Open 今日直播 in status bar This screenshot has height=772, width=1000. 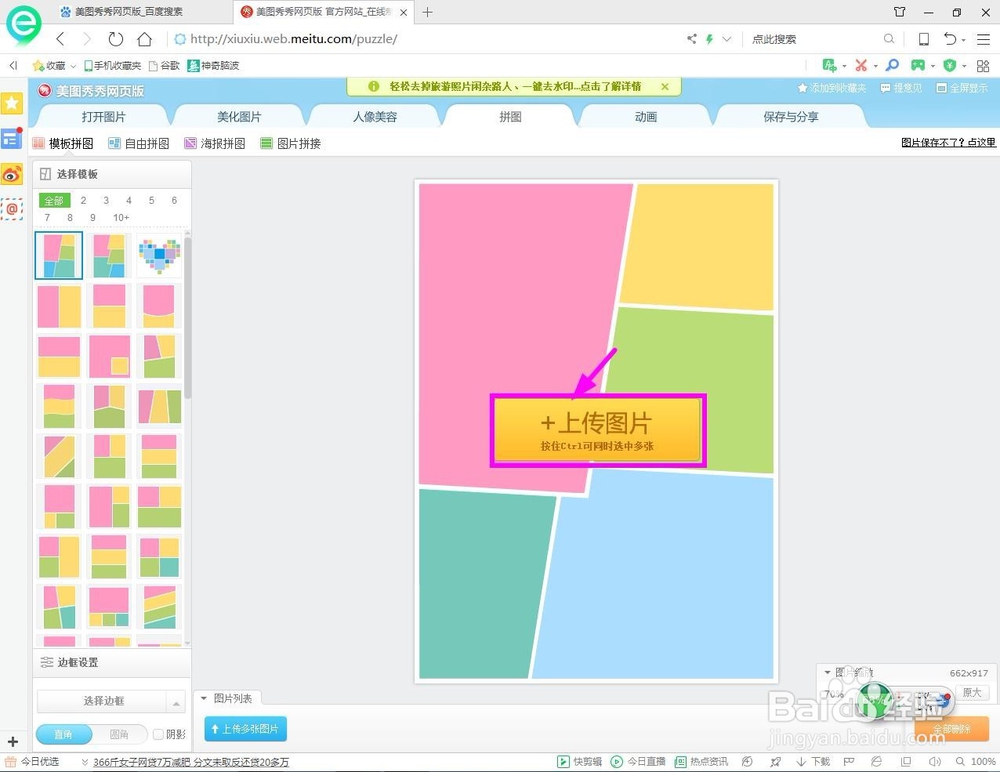638,761
